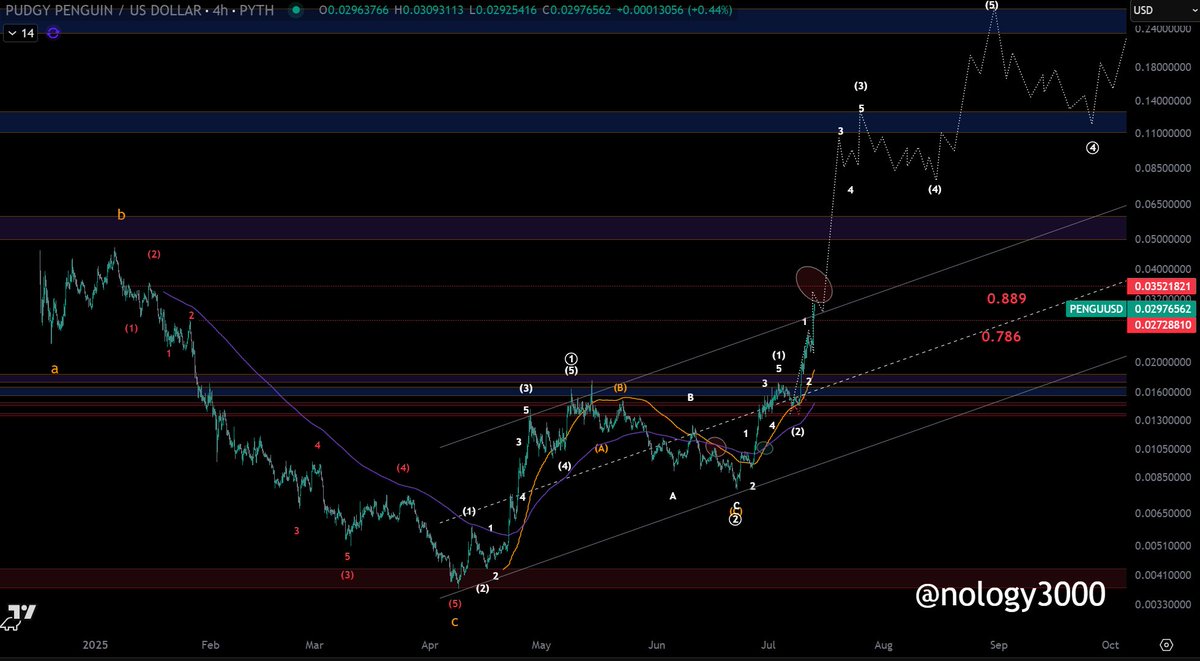Click the Low value 0.02925416
Viewport: 1200px width, 661px height.
[x=508, y=10]
